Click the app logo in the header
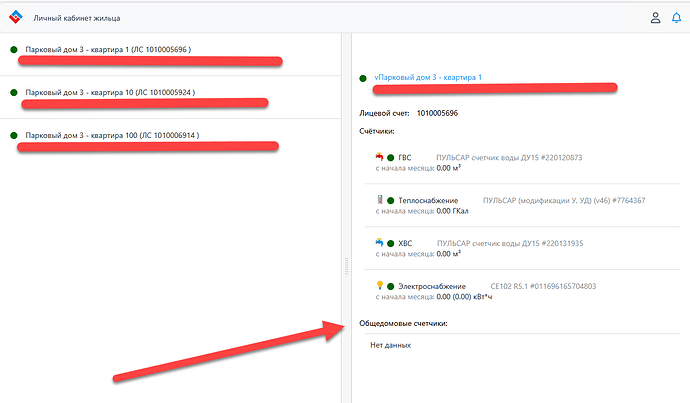The width and height of the screenshot is (690, 403). point(15,17)
